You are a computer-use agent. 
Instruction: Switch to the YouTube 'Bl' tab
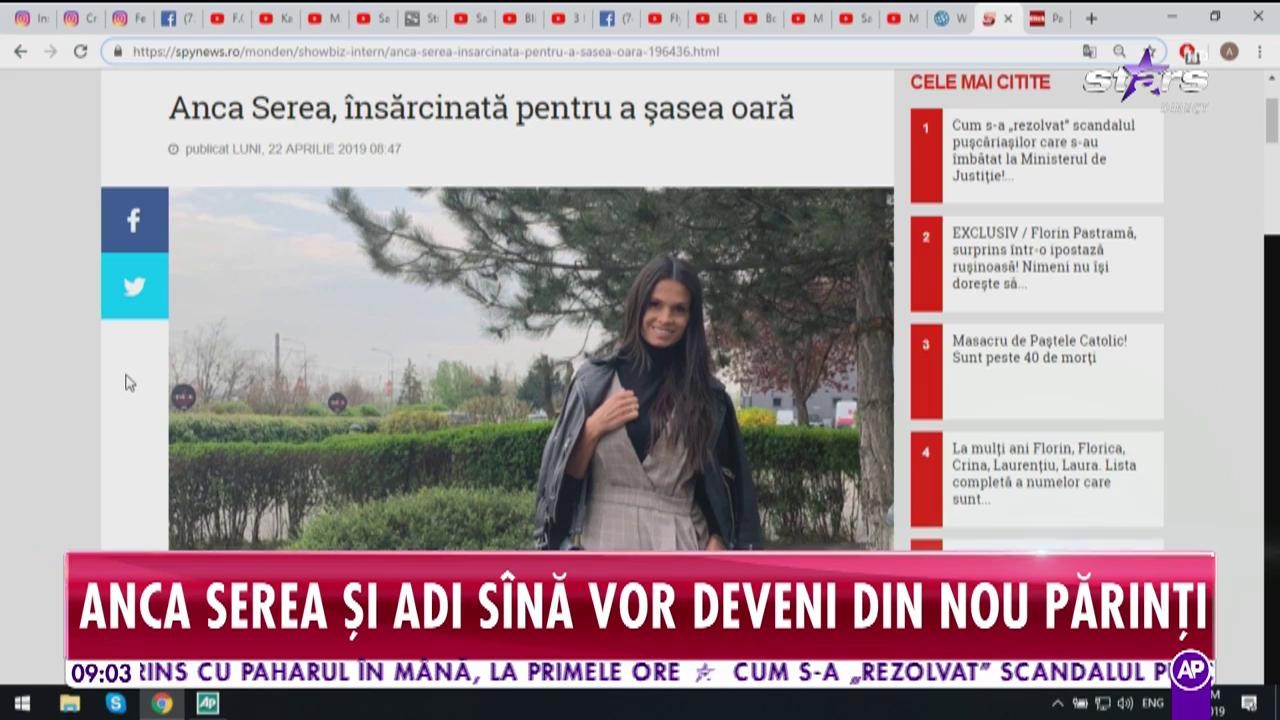tap(520, 18)
